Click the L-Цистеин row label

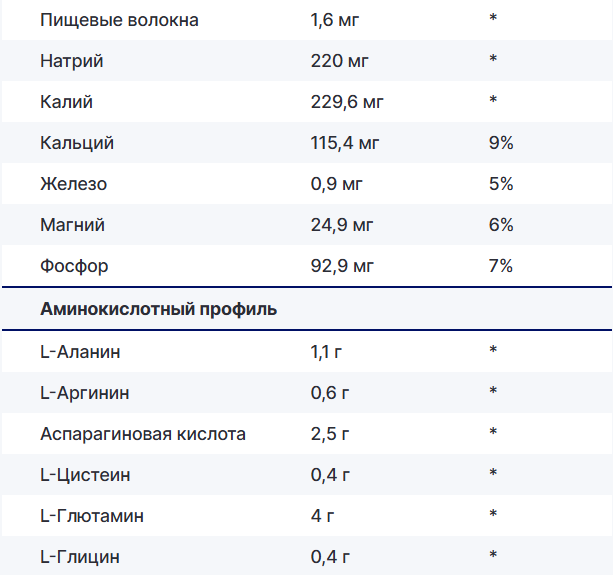[x=85, y=474]
